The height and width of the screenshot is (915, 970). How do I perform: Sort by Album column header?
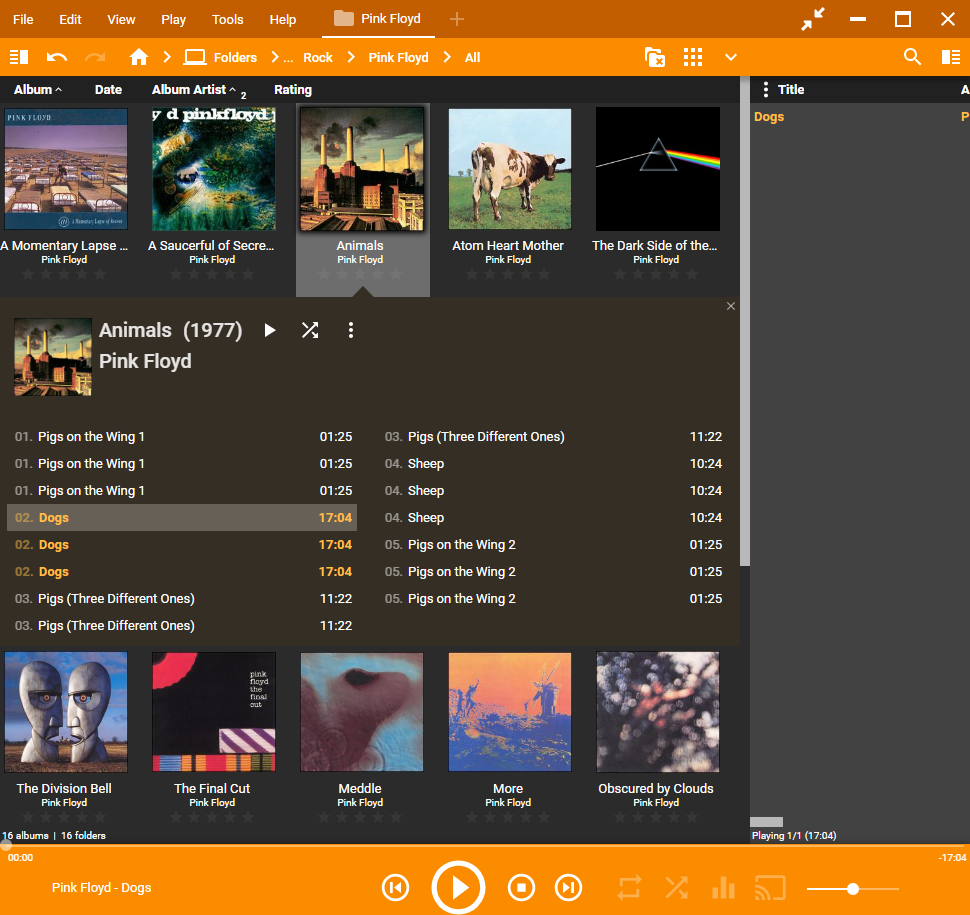33,89
